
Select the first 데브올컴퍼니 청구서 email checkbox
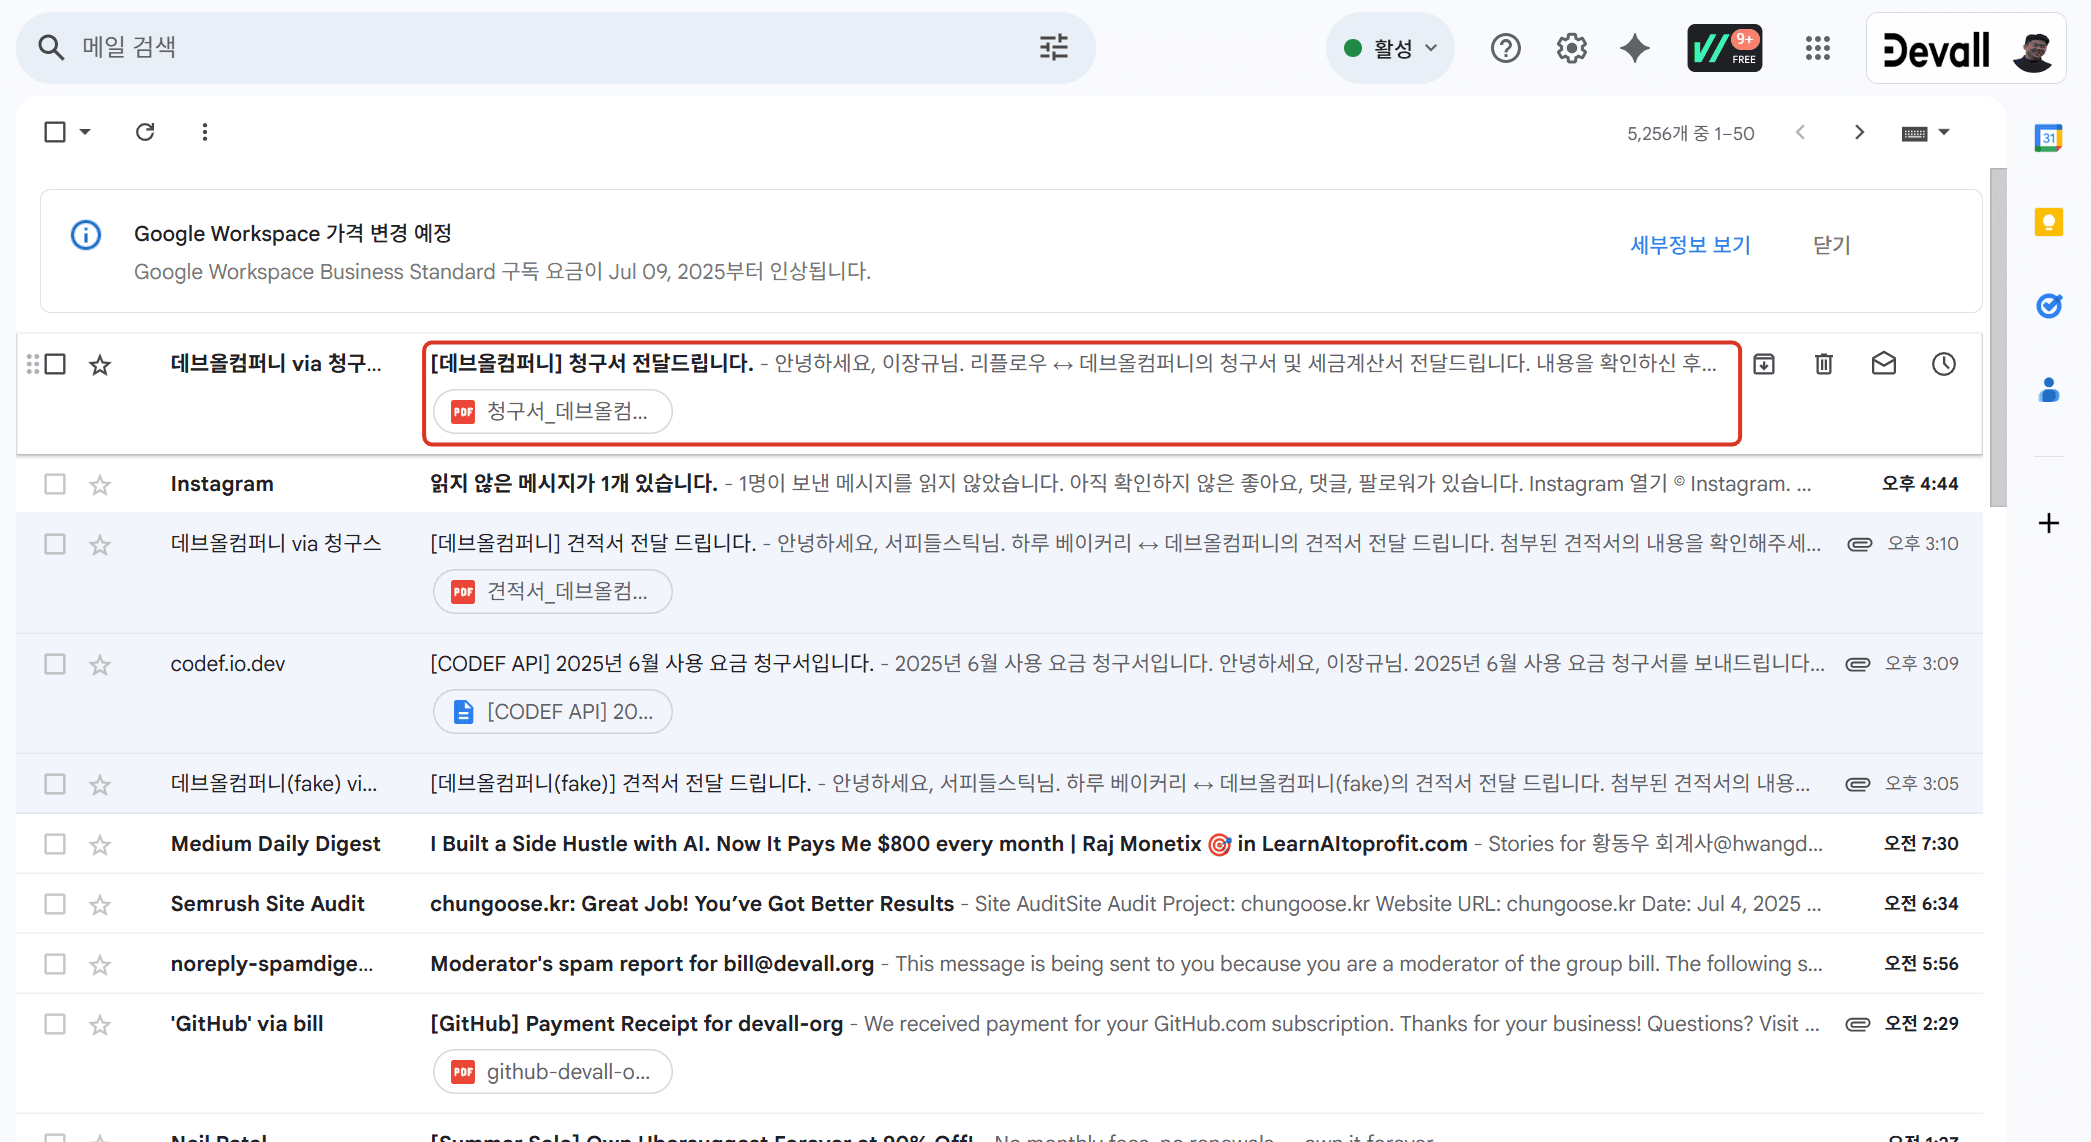click(x=55, y=364)
